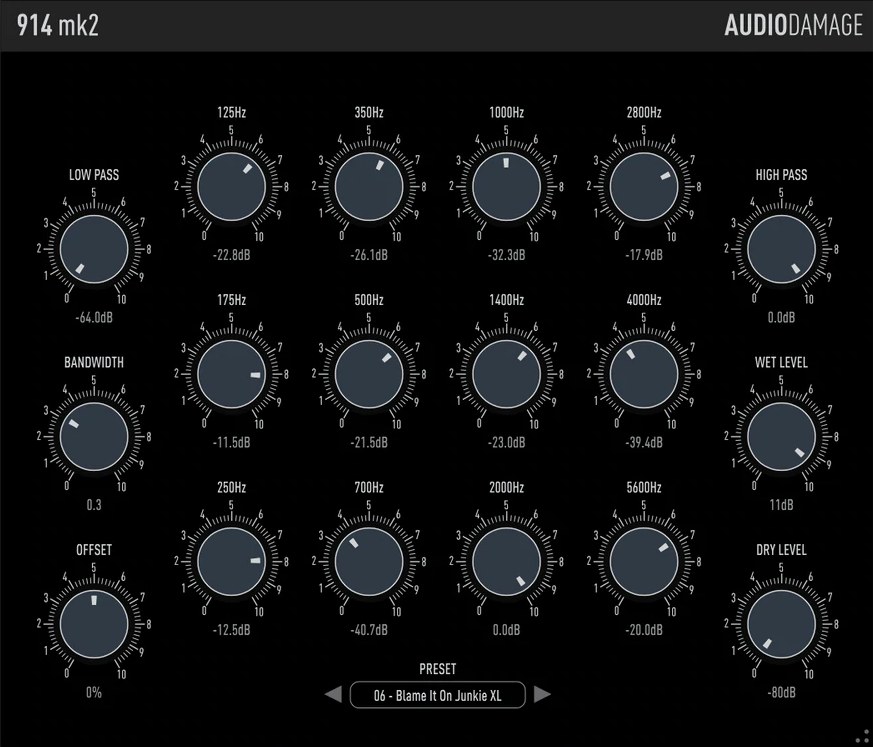Adjust the LOW PASS knob
The height and width of the screenshot is (747, 873).
93,248
